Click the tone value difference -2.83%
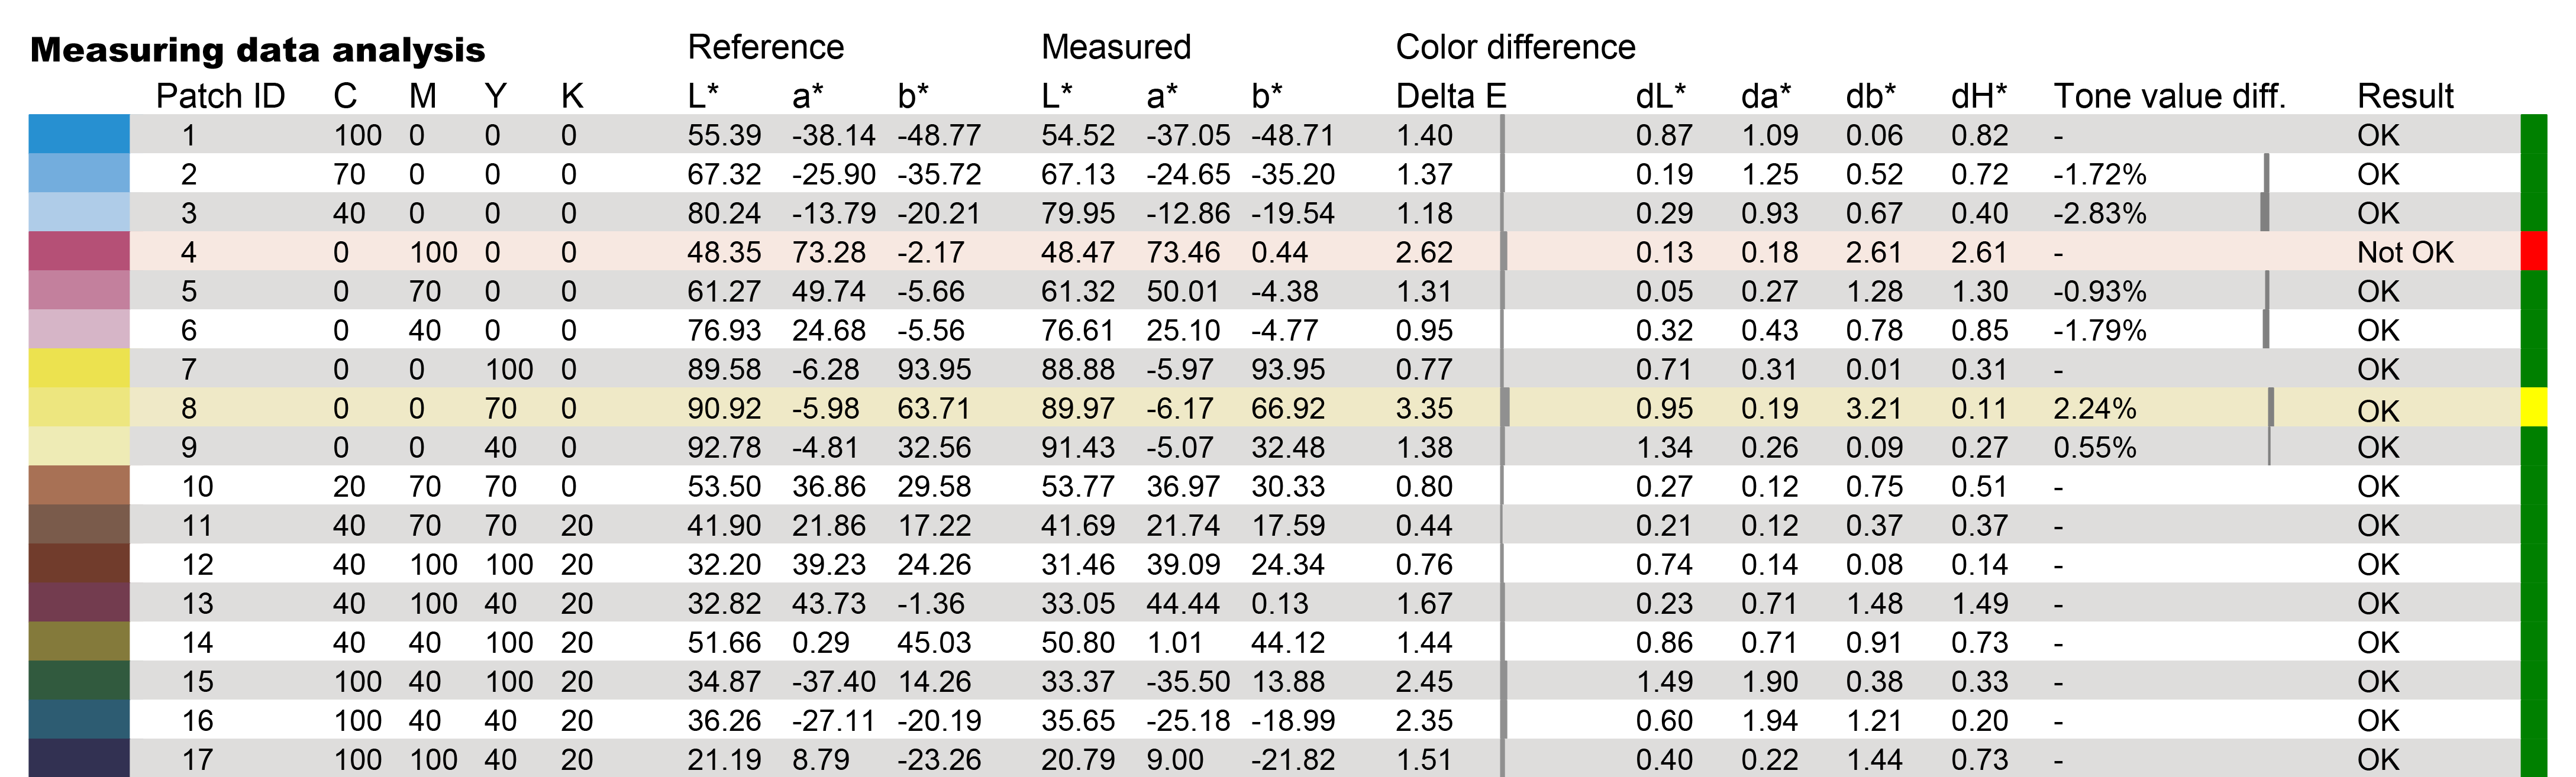Screen dimensions: 2576x777 pos(2099,213)
